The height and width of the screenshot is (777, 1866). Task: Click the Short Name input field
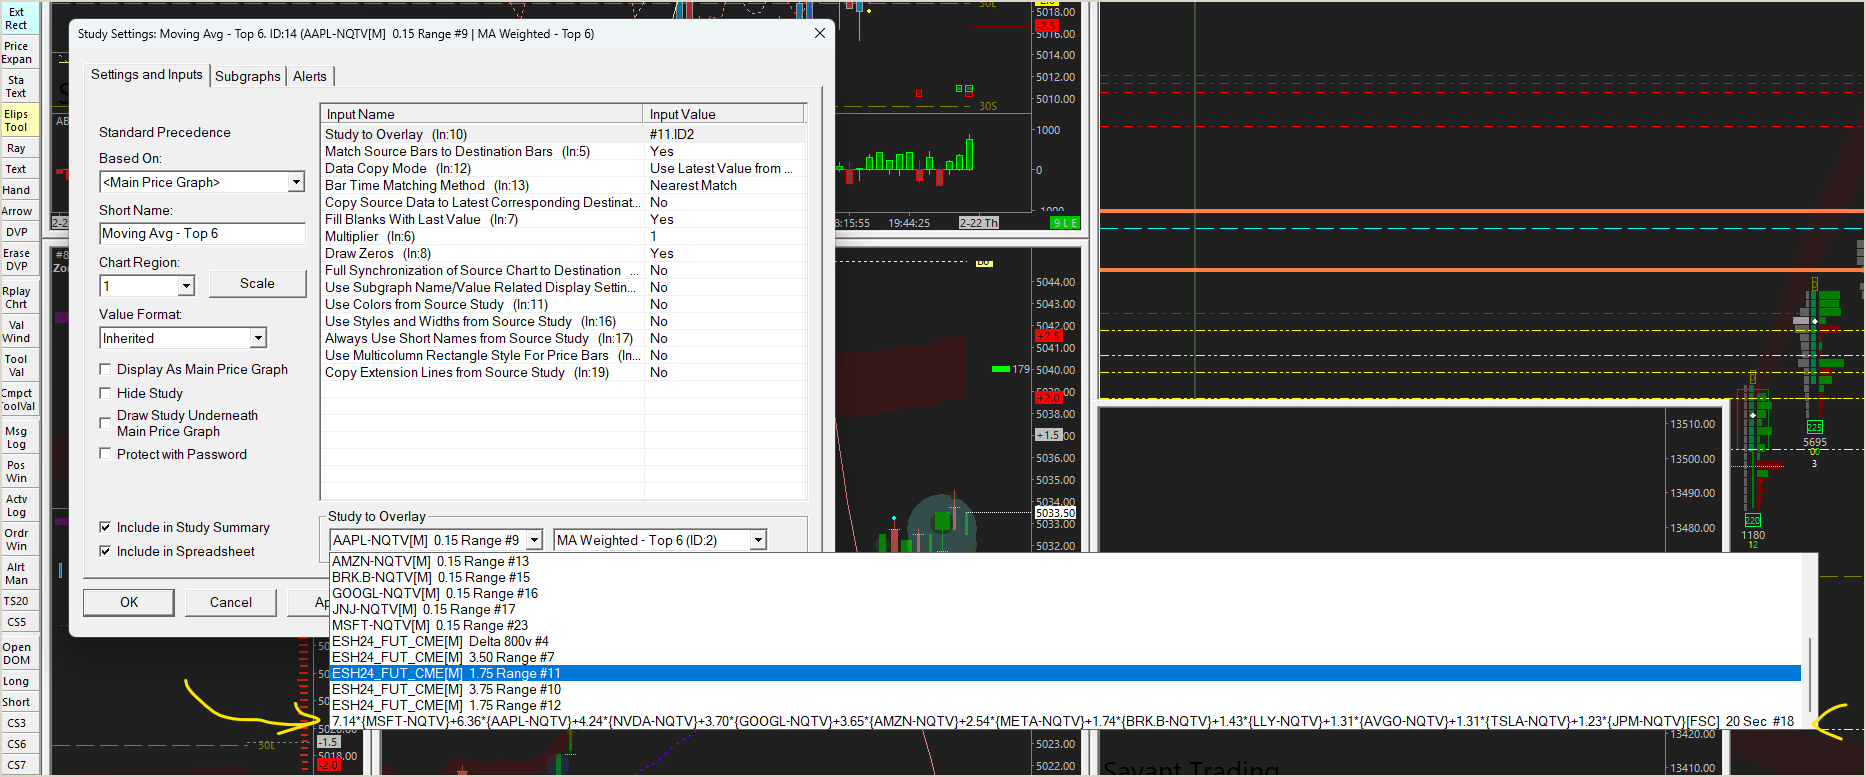point(202,234)
